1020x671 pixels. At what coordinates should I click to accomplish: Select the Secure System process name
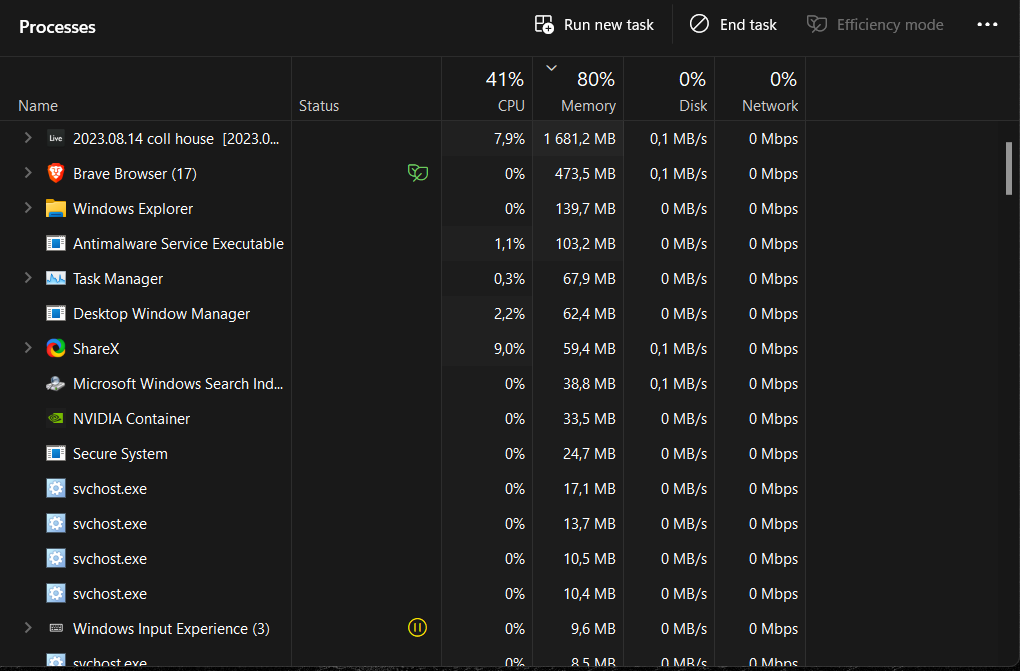pos(120,454)
